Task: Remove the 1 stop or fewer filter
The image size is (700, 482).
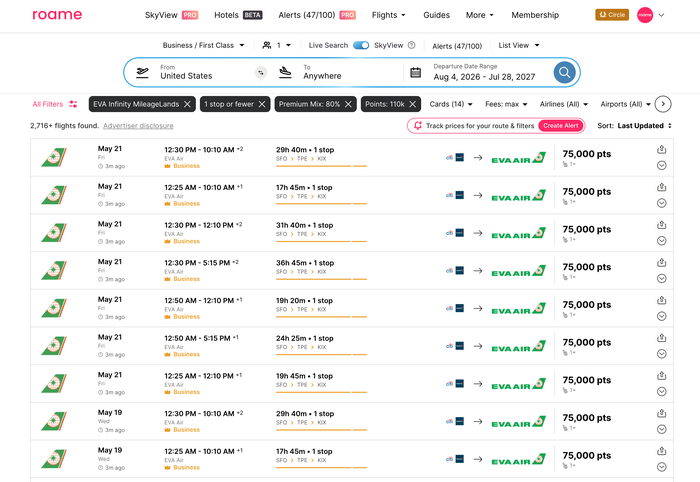Action: [262, 104]
